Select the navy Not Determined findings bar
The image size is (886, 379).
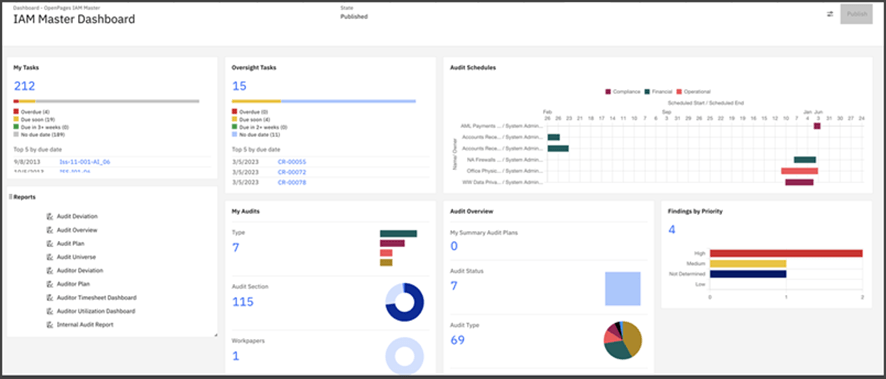pos(748,274)
